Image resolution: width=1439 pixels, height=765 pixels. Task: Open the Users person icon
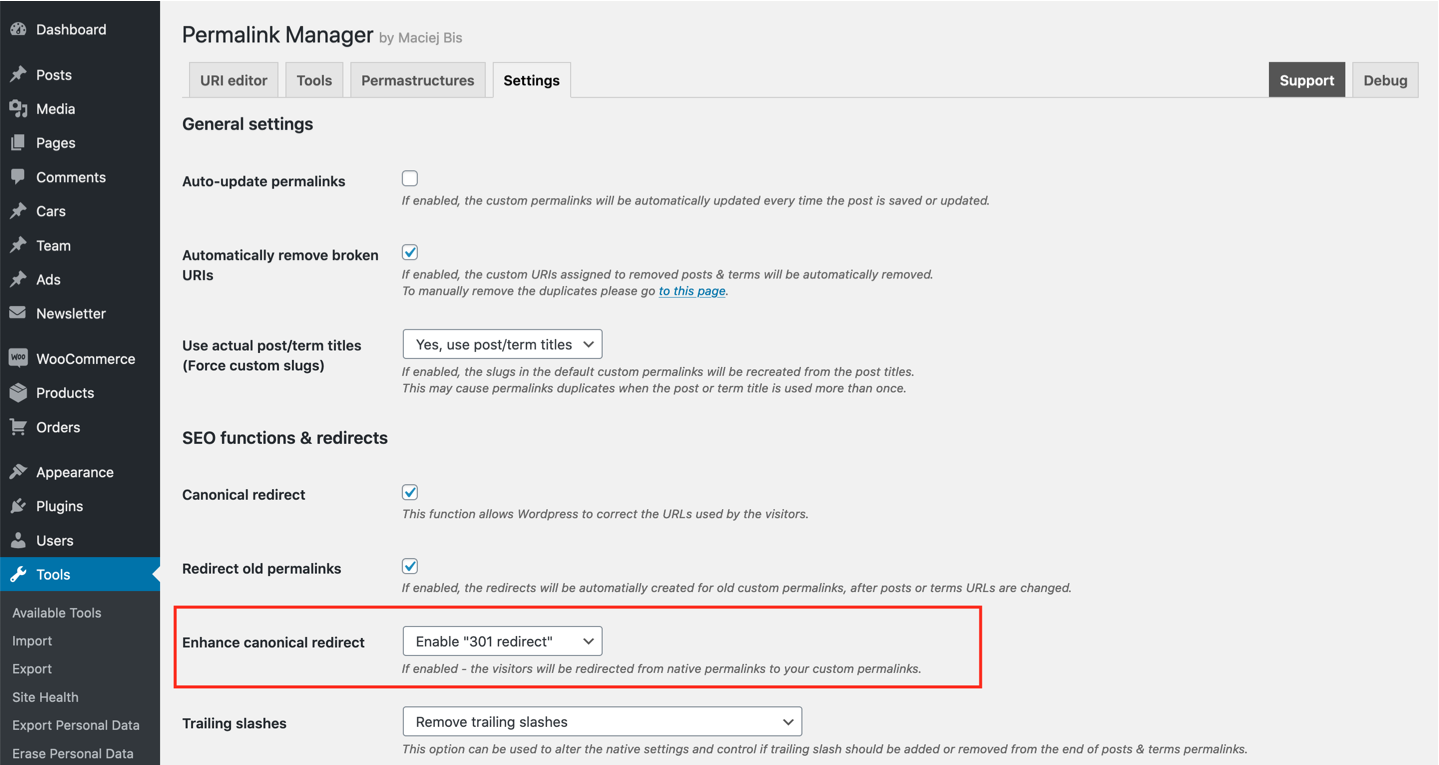point(18,540)
